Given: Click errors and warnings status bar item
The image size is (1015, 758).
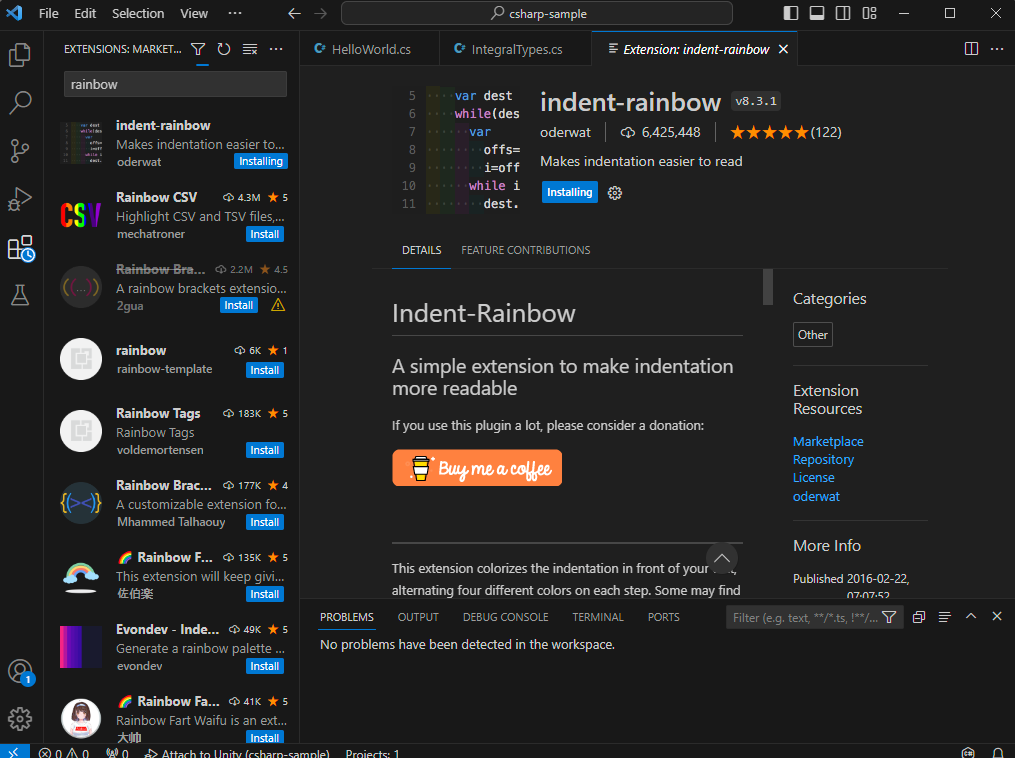Looking at the screenshot, I should 63,753.
